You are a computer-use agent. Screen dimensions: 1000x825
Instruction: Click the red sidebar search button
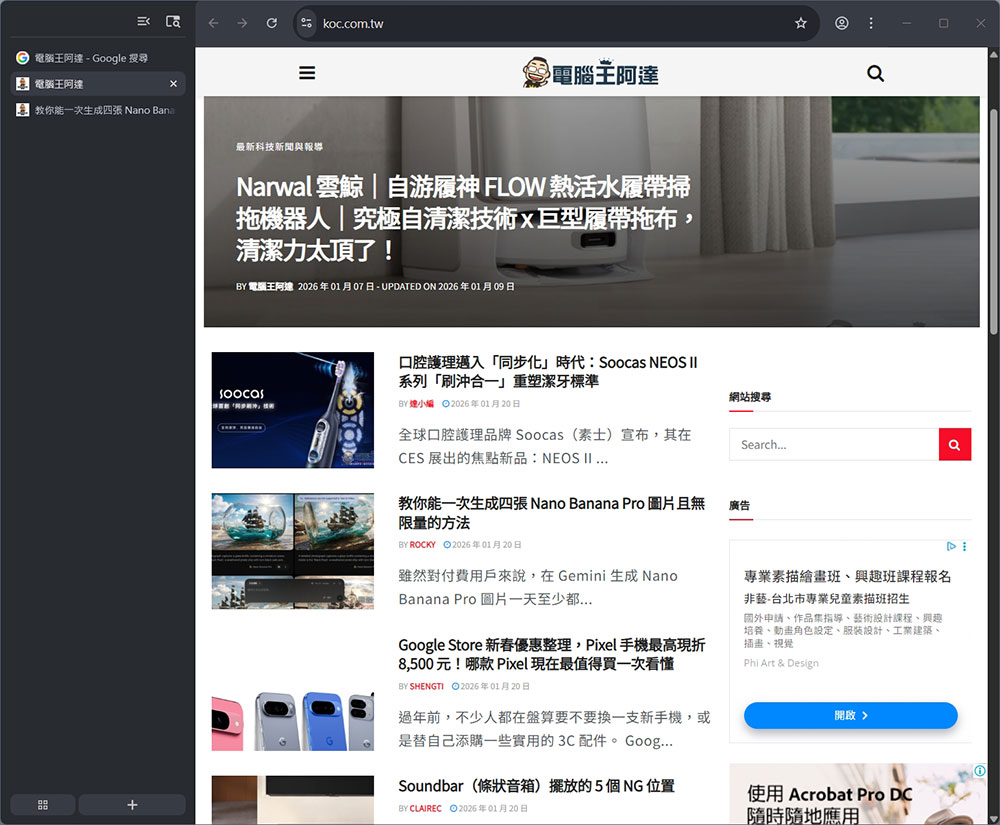[x=955, y=444]
